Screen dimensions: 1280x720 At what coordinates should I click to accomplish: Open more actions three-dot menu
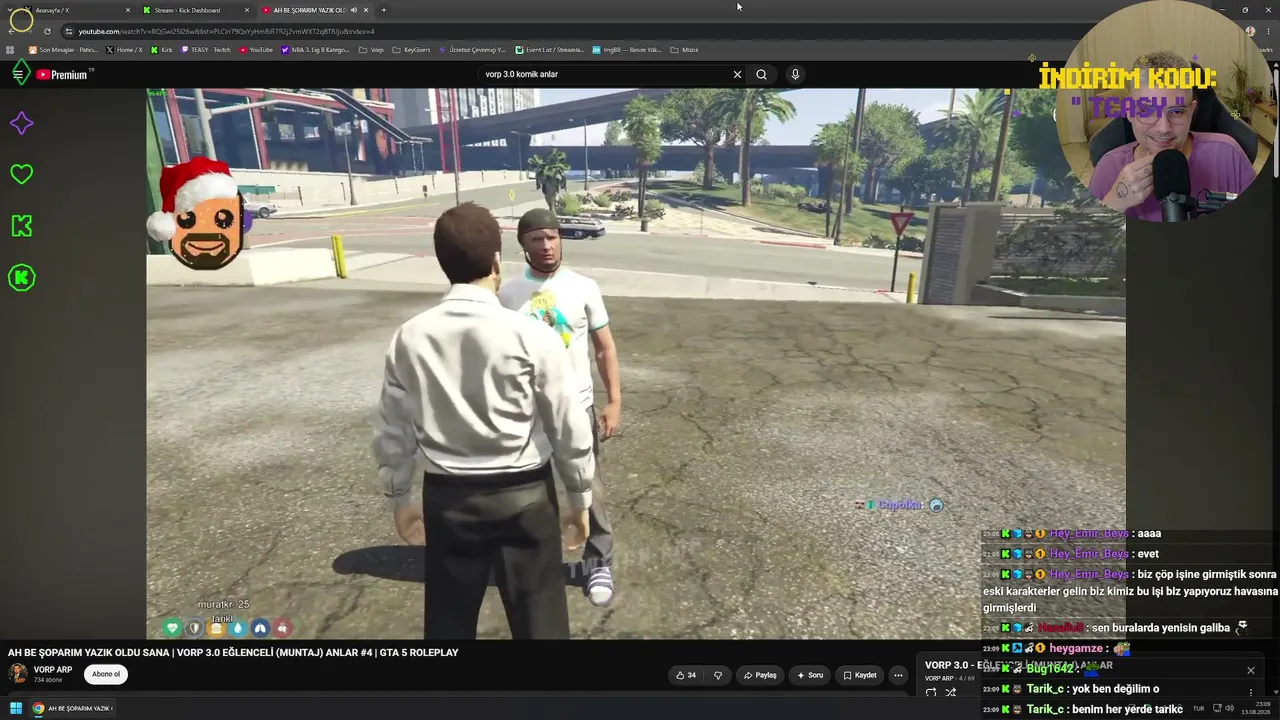(x=898, y=675)
